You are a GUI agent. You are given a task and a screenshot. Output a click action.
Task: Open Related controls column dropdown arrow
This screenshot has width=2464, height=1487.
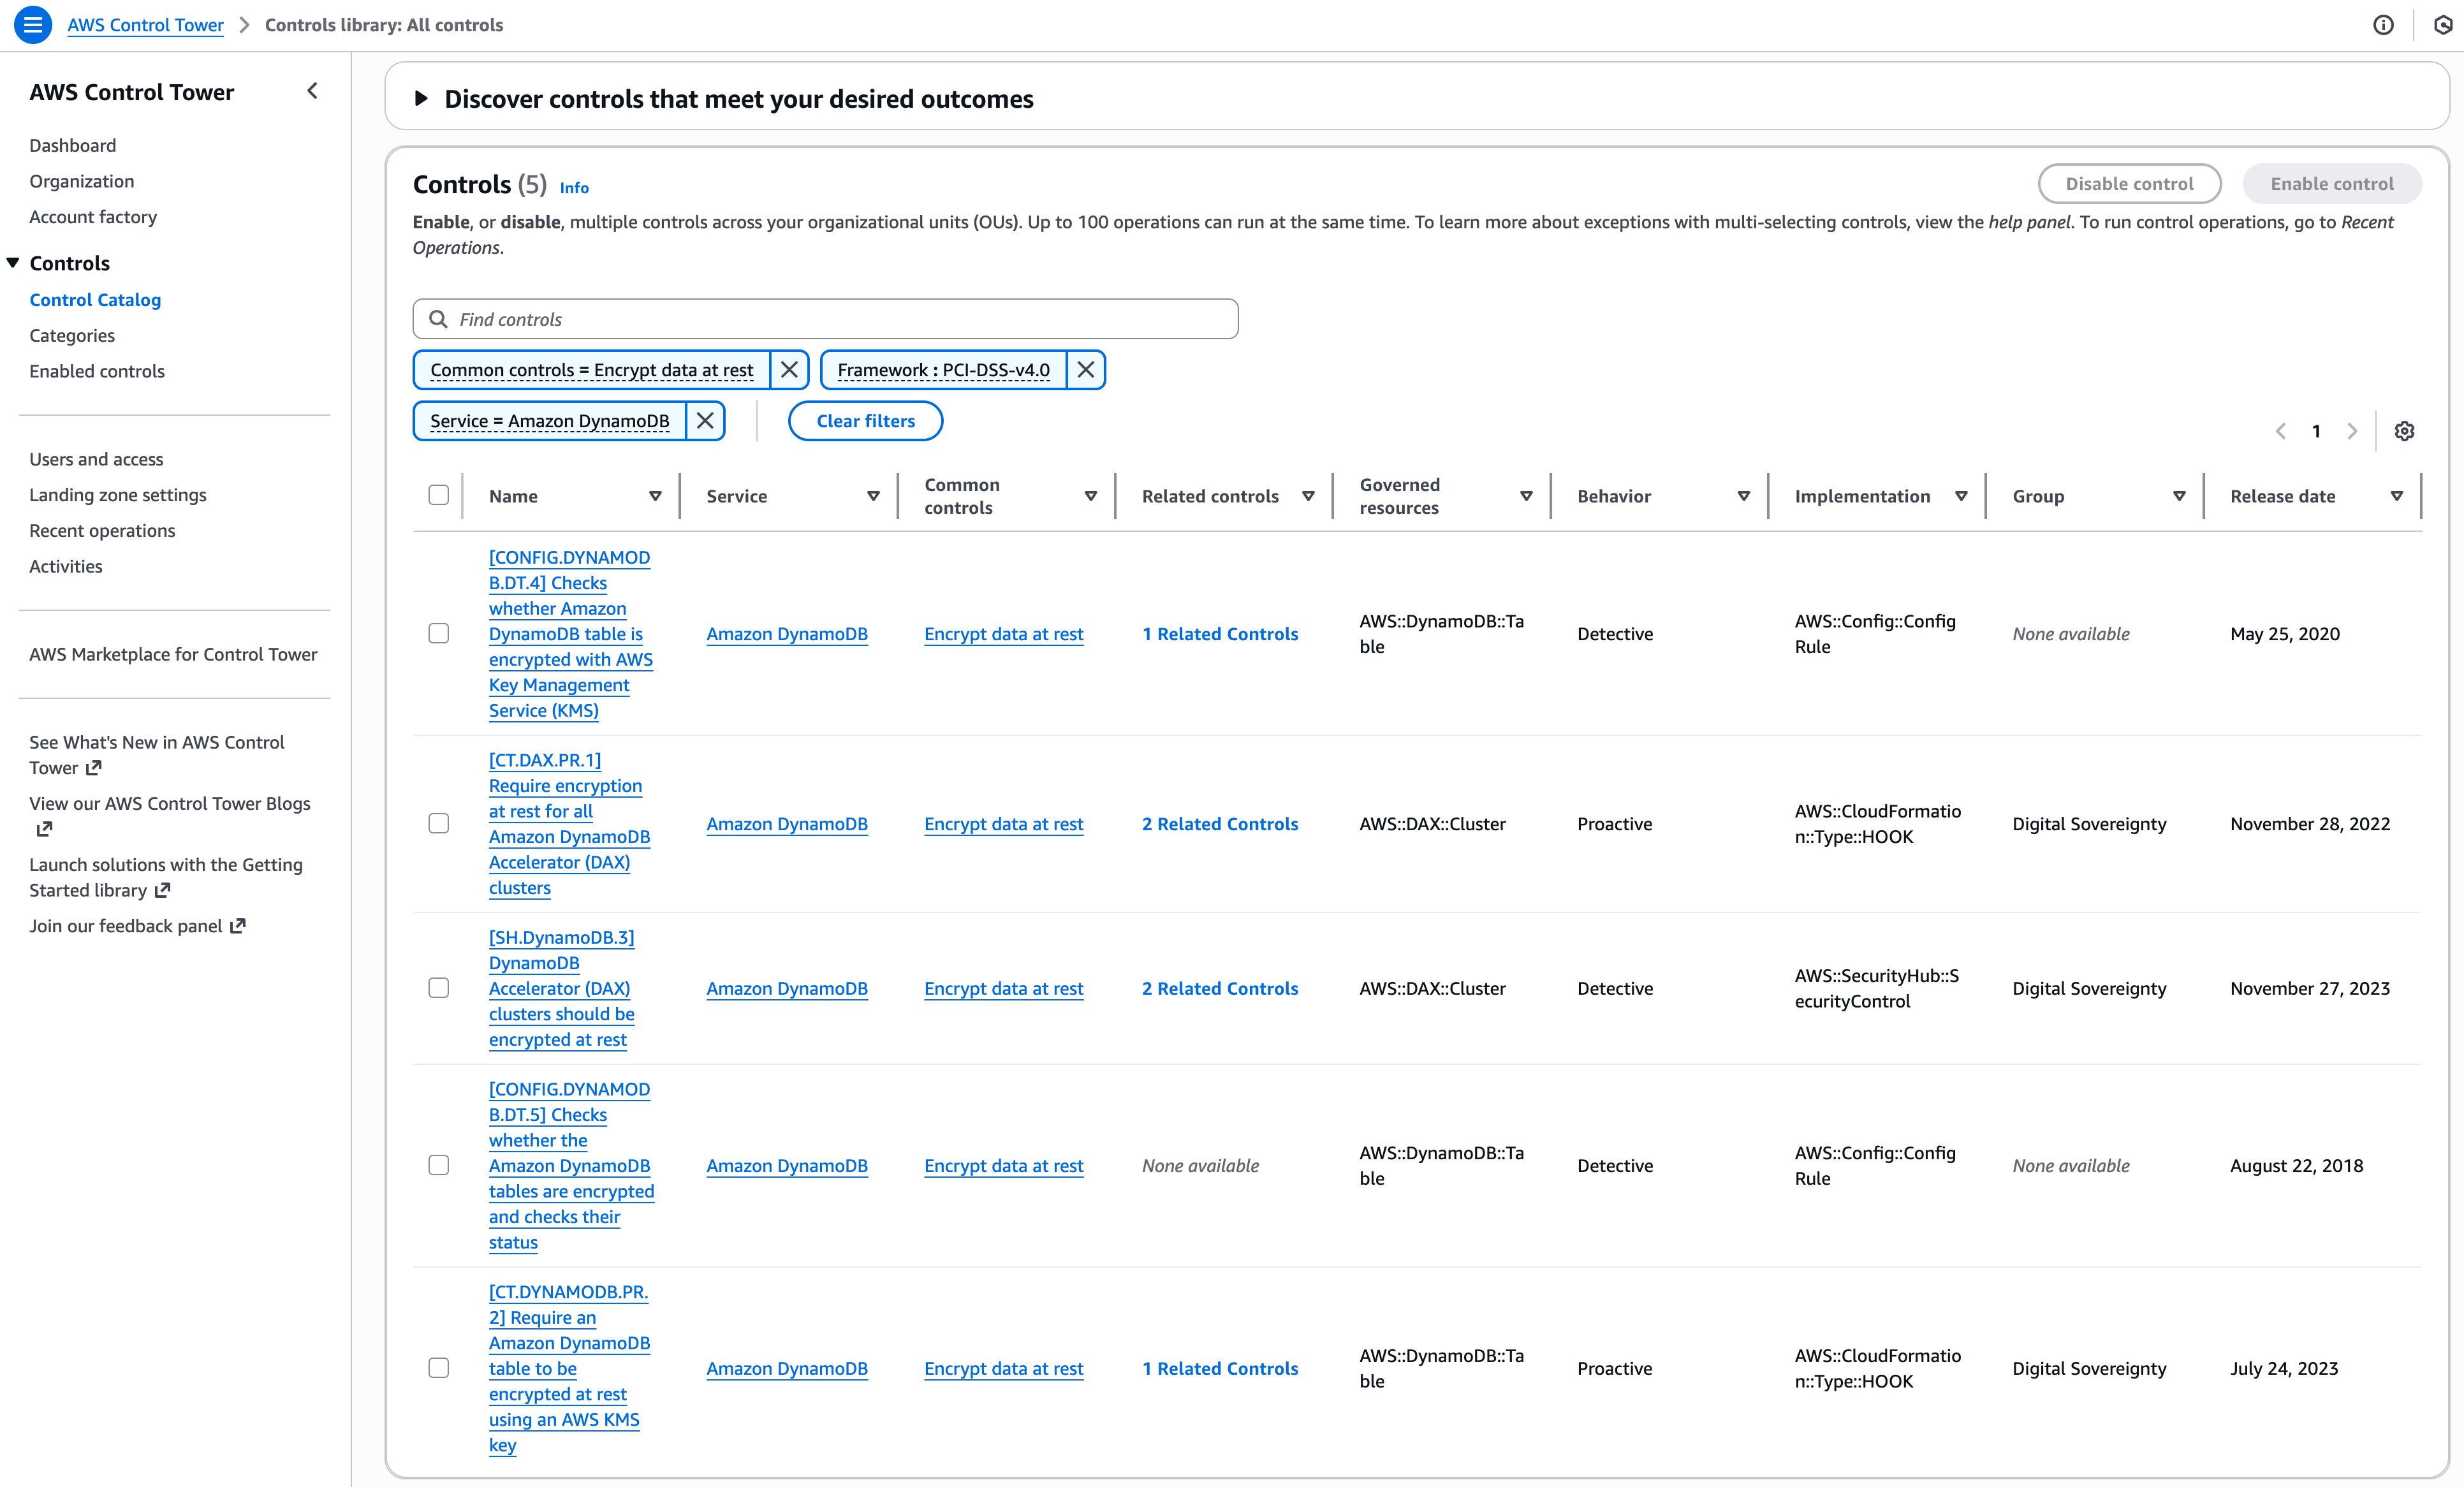pyautogui.click(x=1308, y=496)
